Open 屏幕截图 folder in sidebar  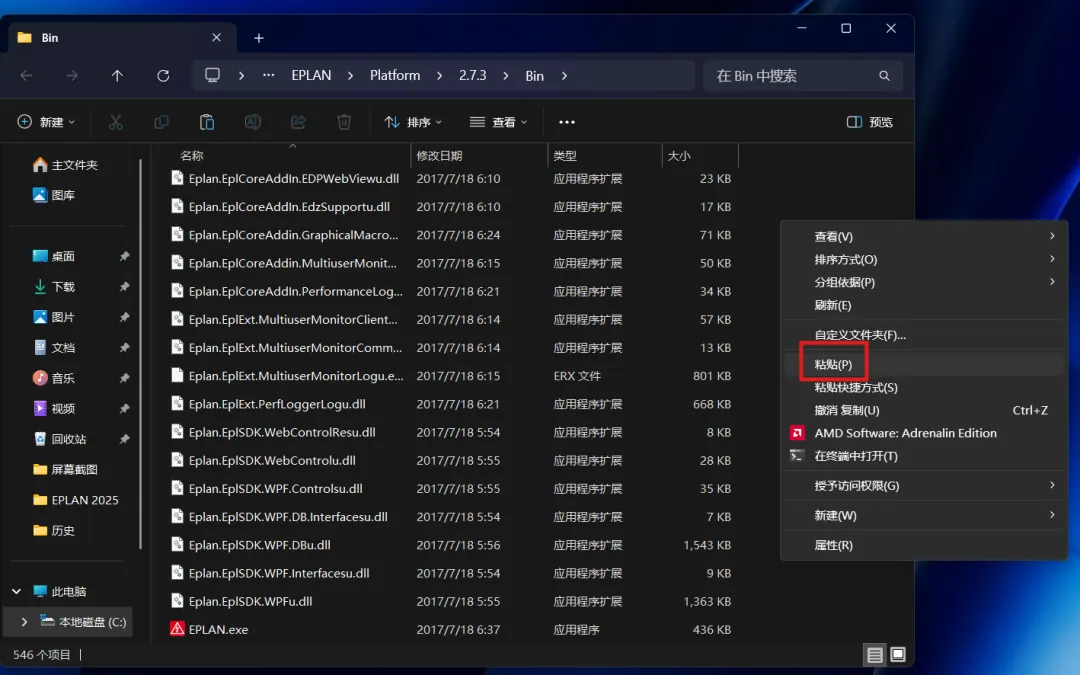(x=65, y=469)
